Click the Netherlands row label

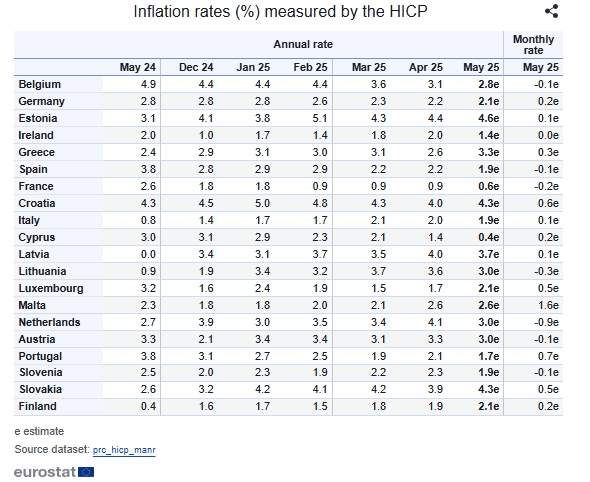(x=49, y=322)
